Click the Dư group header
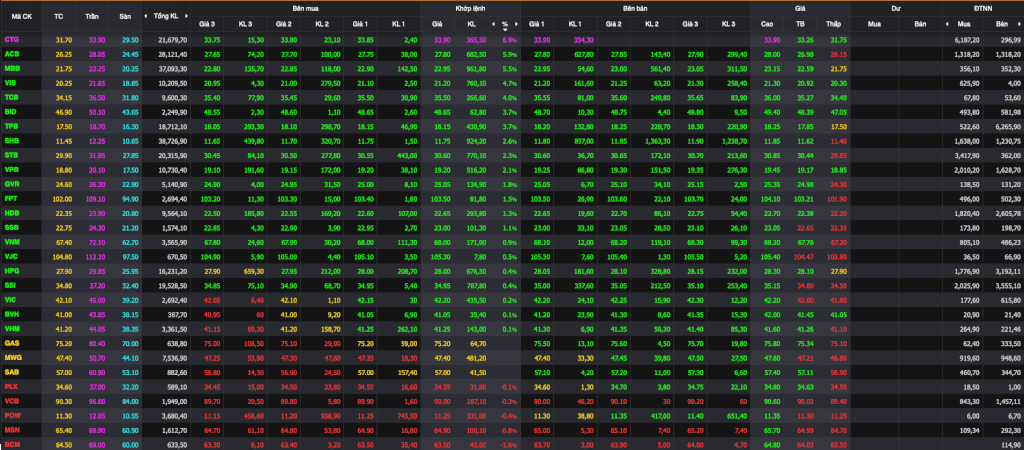This screenshot has width=1024, height=450. pos(896,8)
